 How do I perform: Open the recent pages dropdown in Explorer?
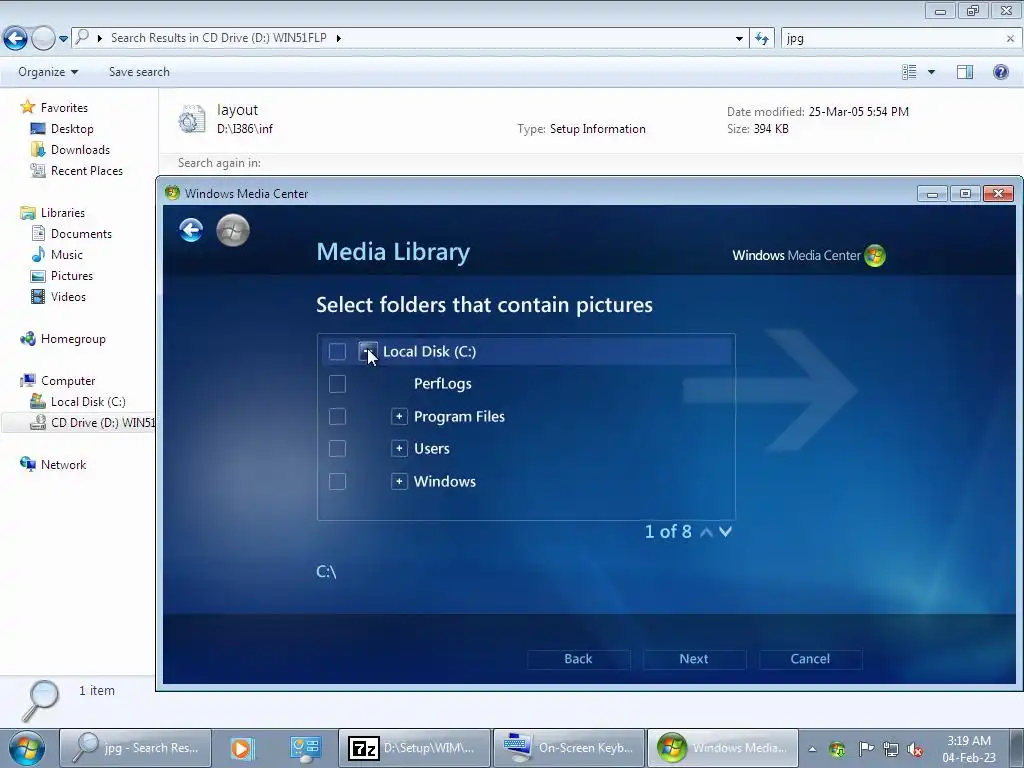63,39
